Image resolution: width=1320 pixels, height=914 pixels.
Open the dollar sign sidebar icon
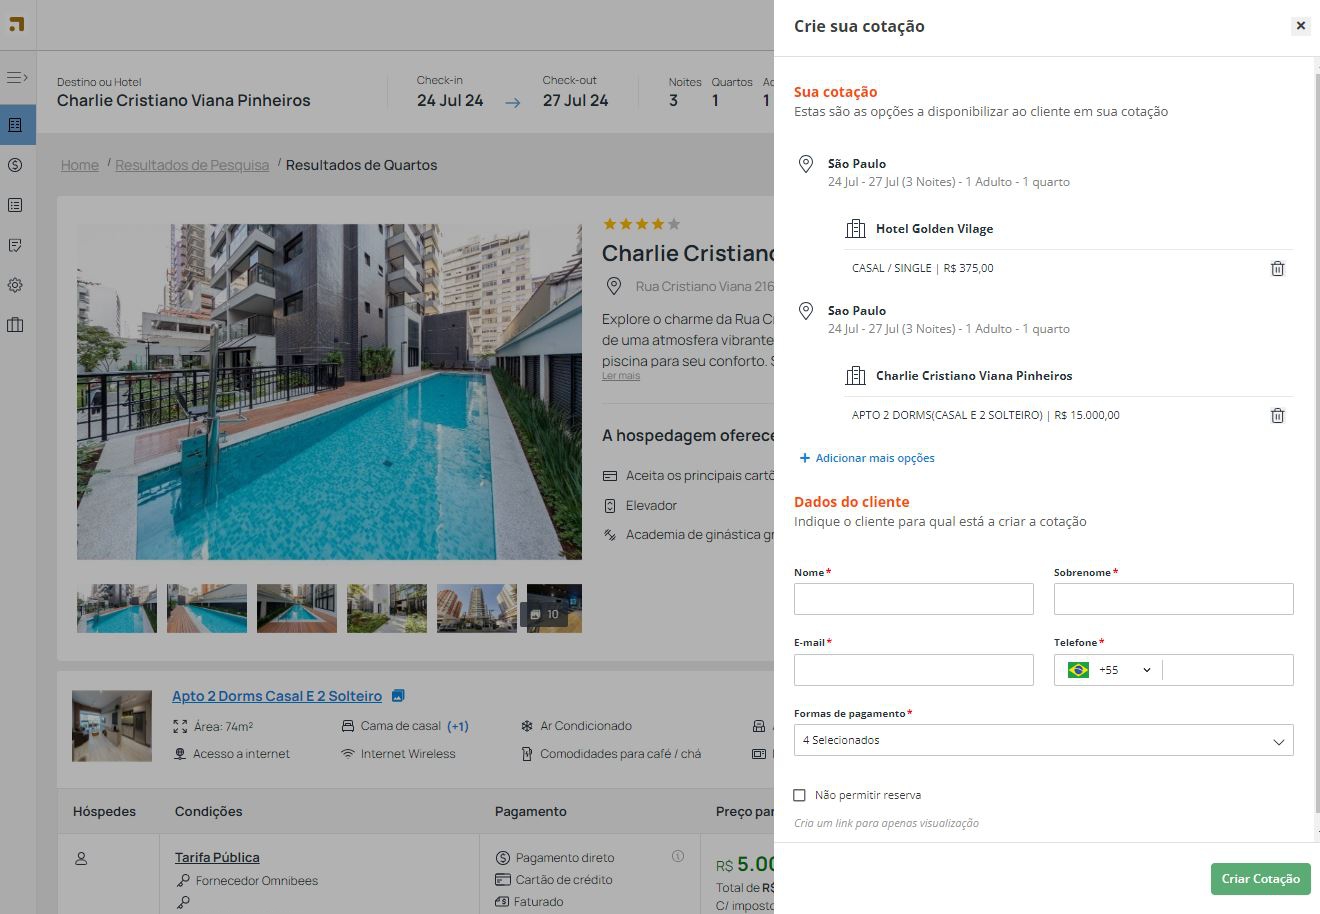tap(15, 165)
